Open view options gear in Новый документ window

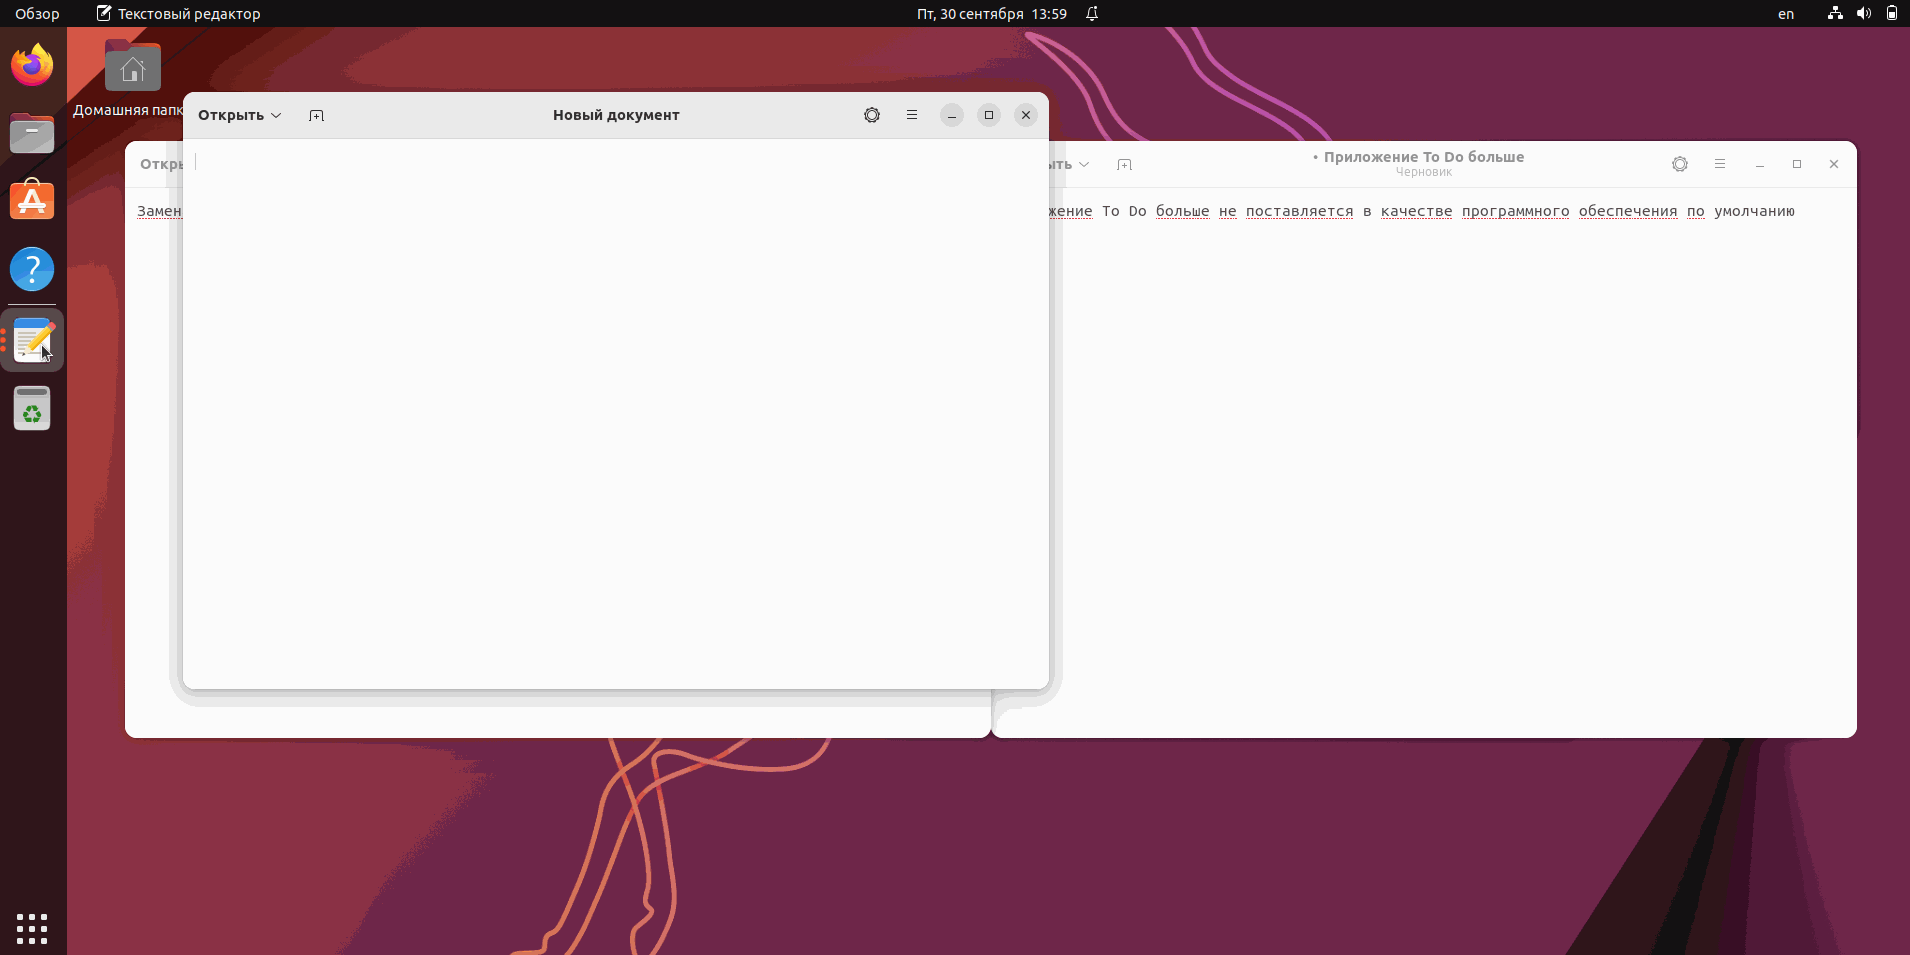tap(872, 115)
